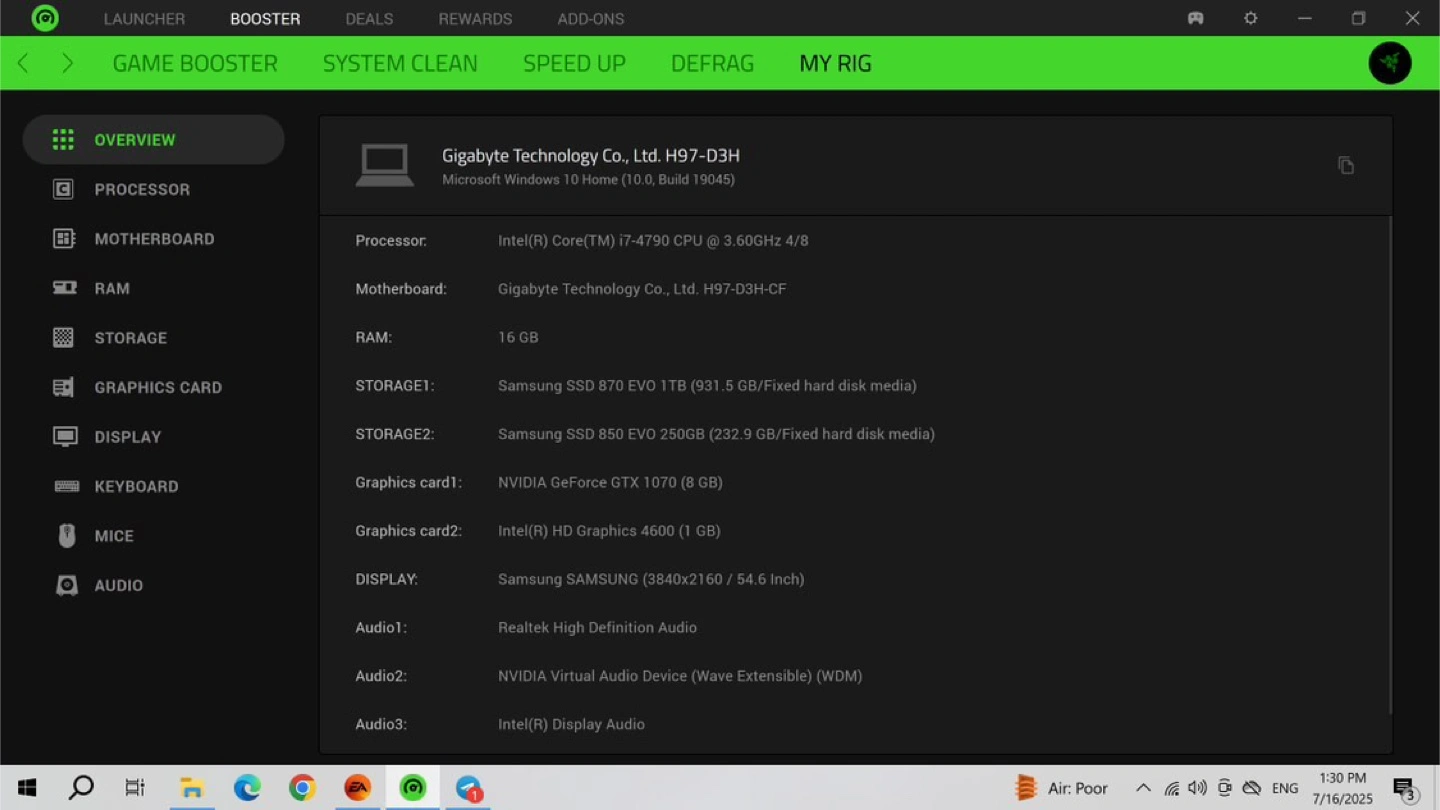Open the Speed Up section

(x=574, y=63)
